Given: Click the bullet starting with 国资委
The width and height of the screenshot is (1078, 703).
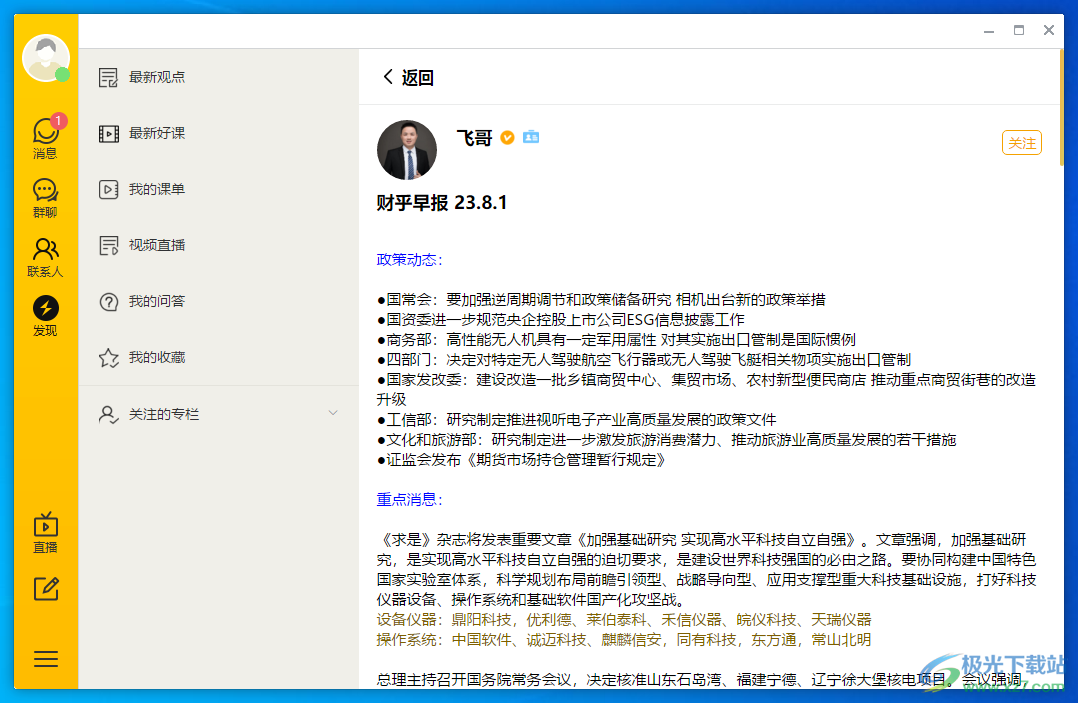Looking at the screenshot, I should point(560,320).
